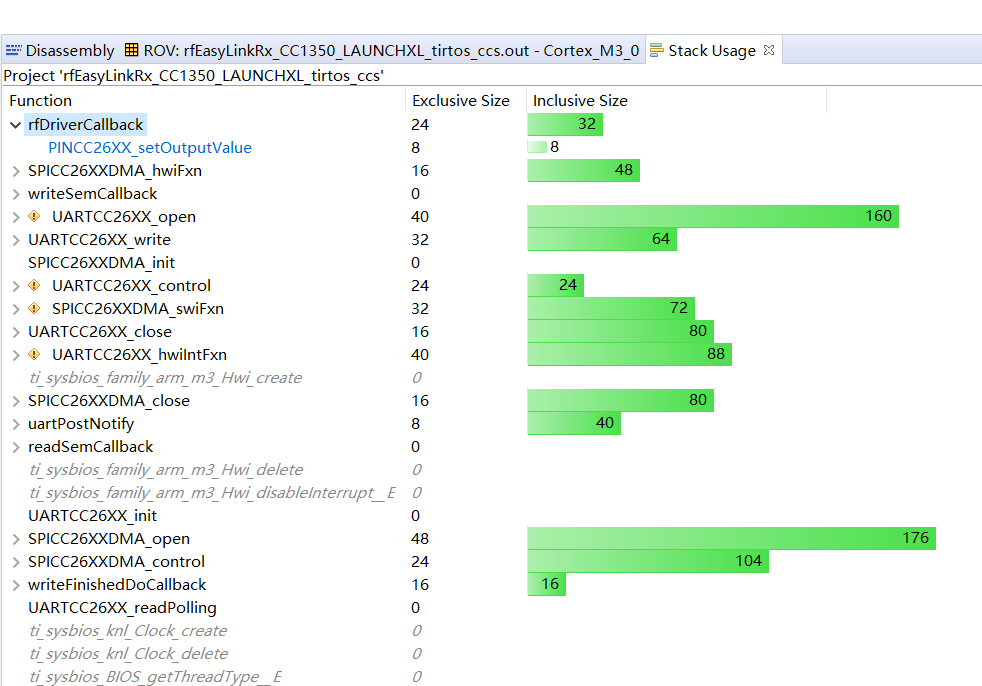Click warning icon beside UARTCC26XX_control
Screen dimensions: 982x686
(34, 286)
